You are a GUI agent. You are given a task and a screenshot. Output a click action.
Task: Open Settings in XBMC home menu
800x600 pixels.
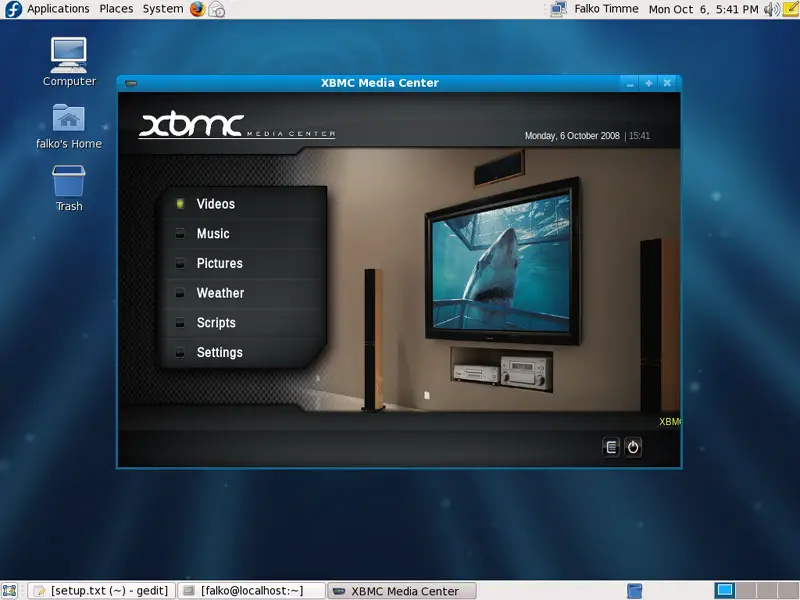[219, 352]
